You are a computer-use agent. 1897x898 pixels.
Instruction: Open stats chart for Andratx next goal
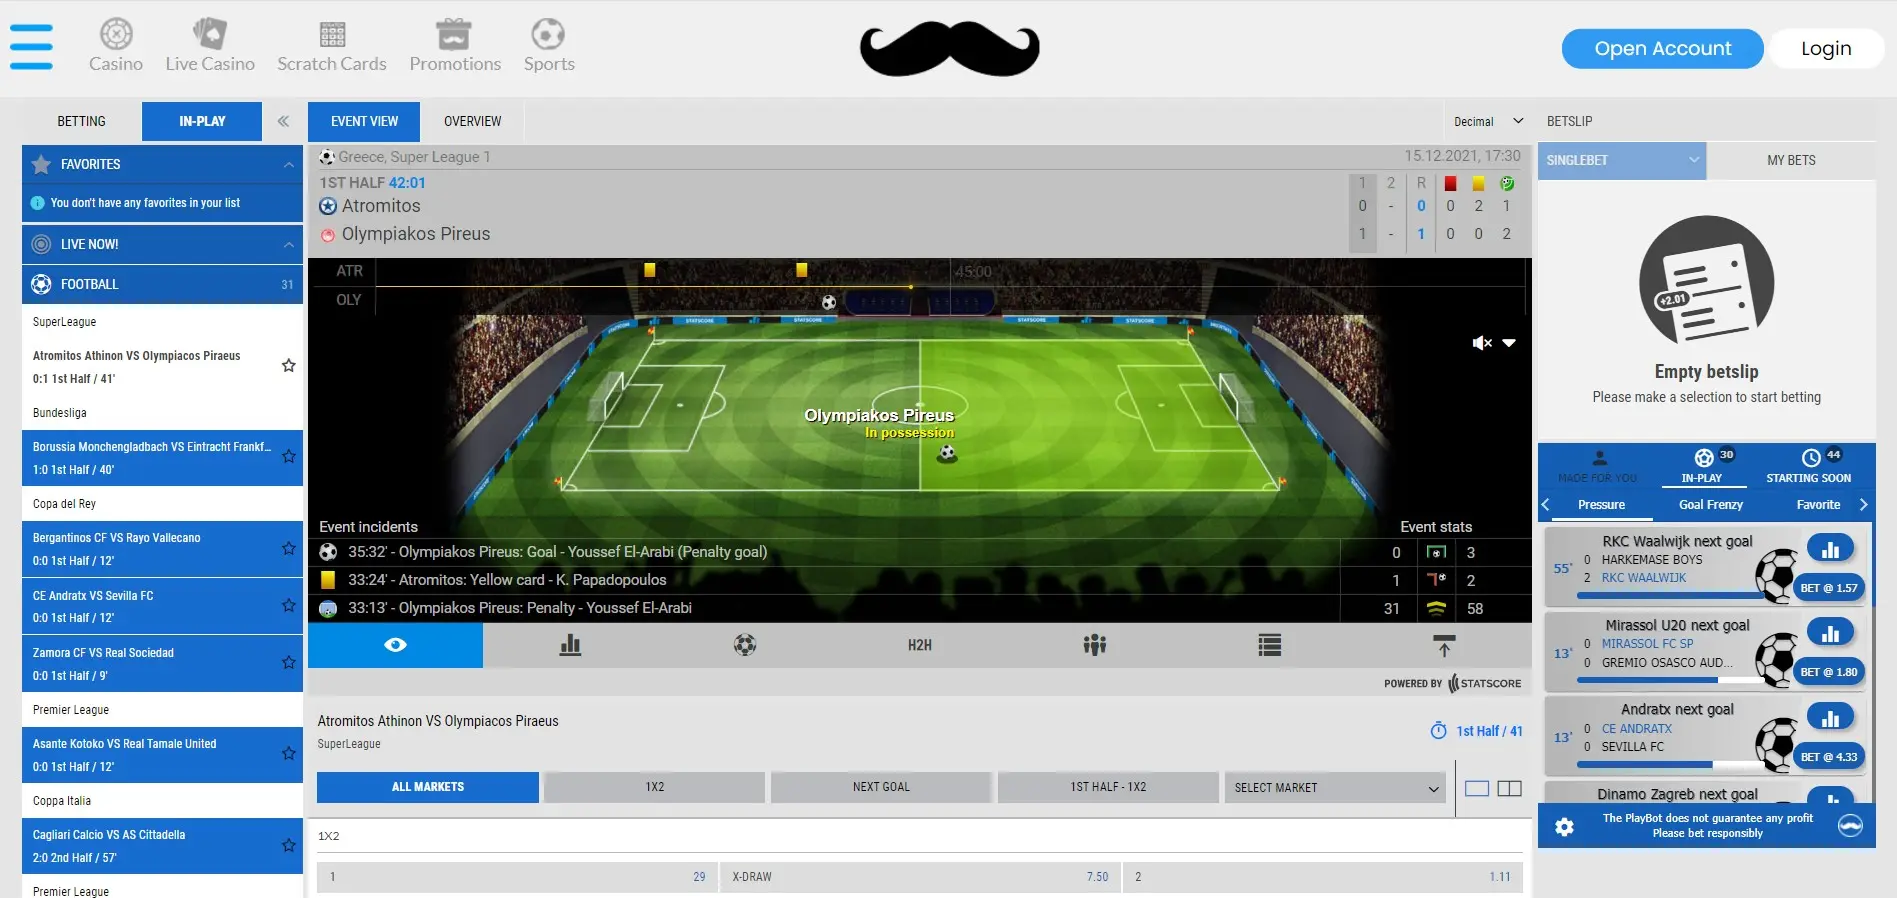click(x=1830, y=716)
